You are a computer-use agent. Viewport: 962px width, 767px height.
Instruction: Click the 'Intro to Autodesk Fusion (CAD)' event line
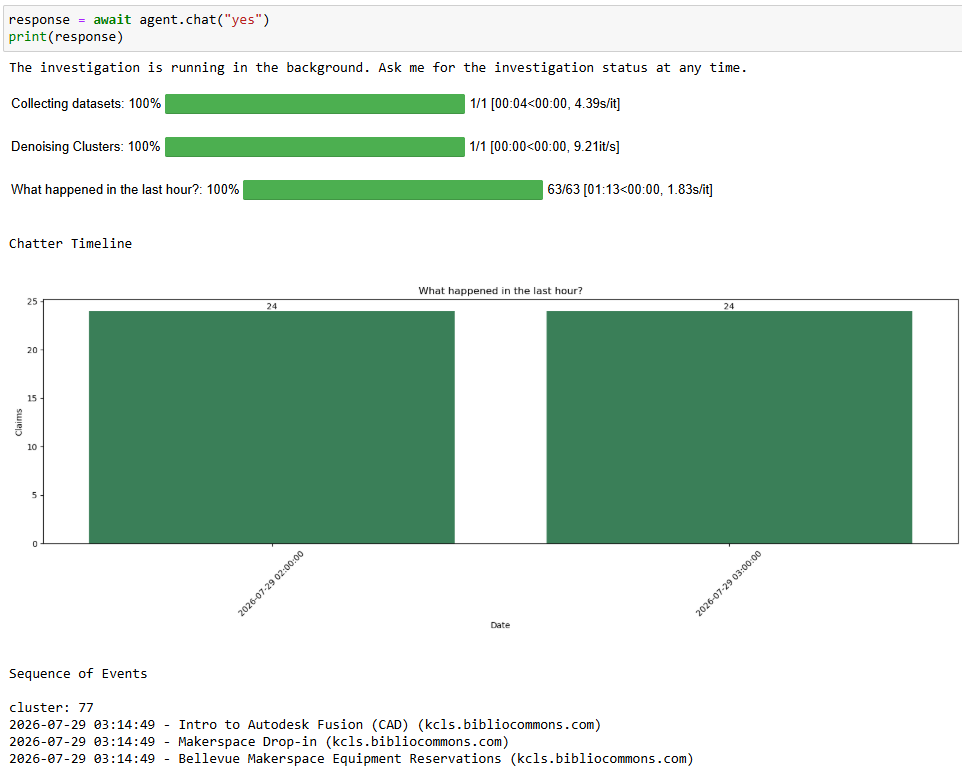(x=305, y=725)
